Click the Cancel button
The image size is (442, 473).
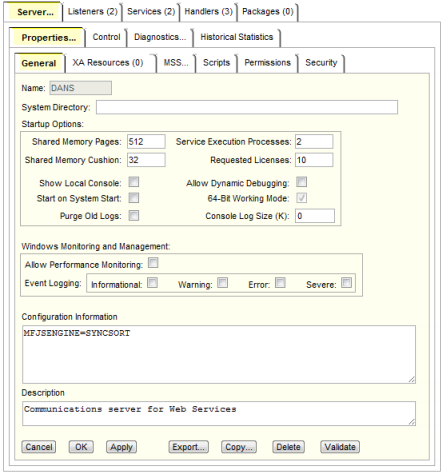[39, 447]
